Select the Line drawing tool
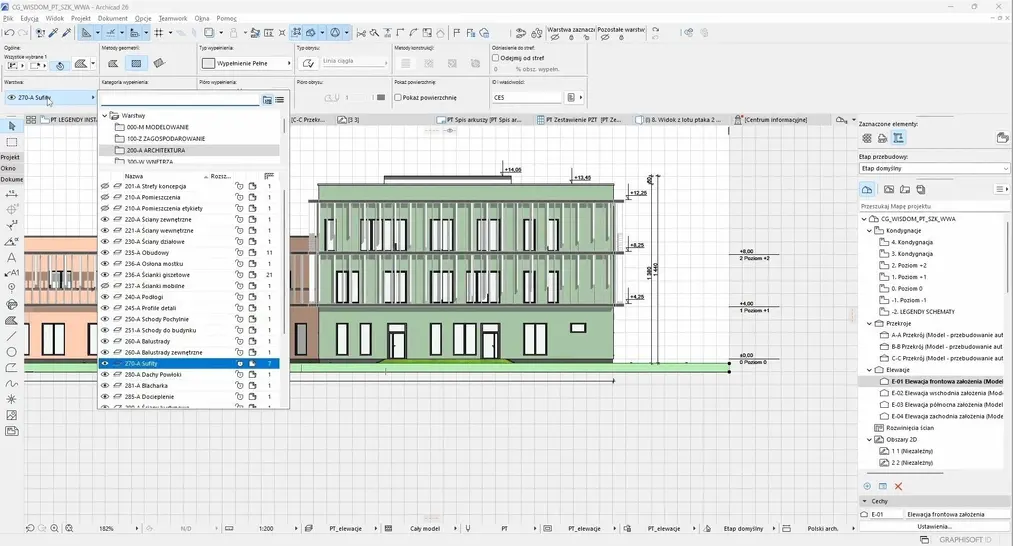Screen dimensions: 1013x546 coord(12,336)
